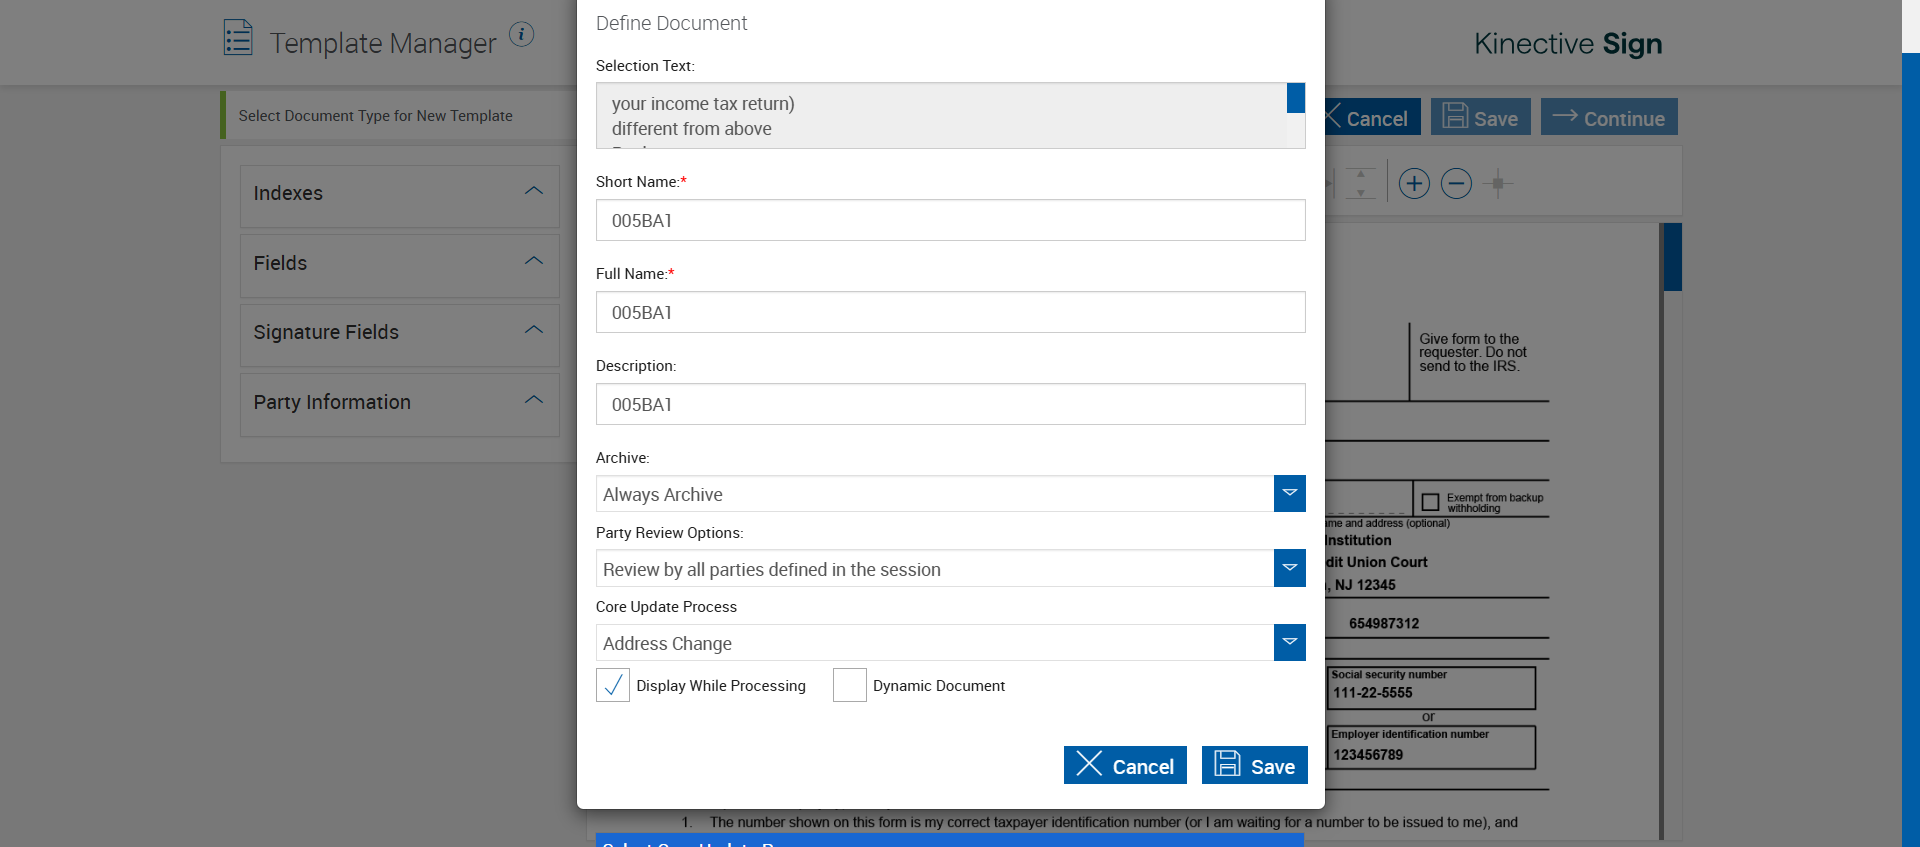The width and height of the screenshot is (1920, 847).
Task: Click 'Select Document Type for New Template' text
Action: click(x=376, y=116)
